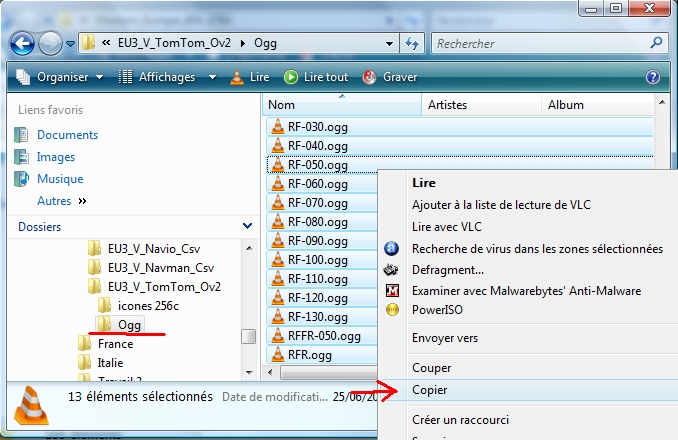
Task: Show more favorites via Autres
Action: pyautogui.click(x=61, y=201)
